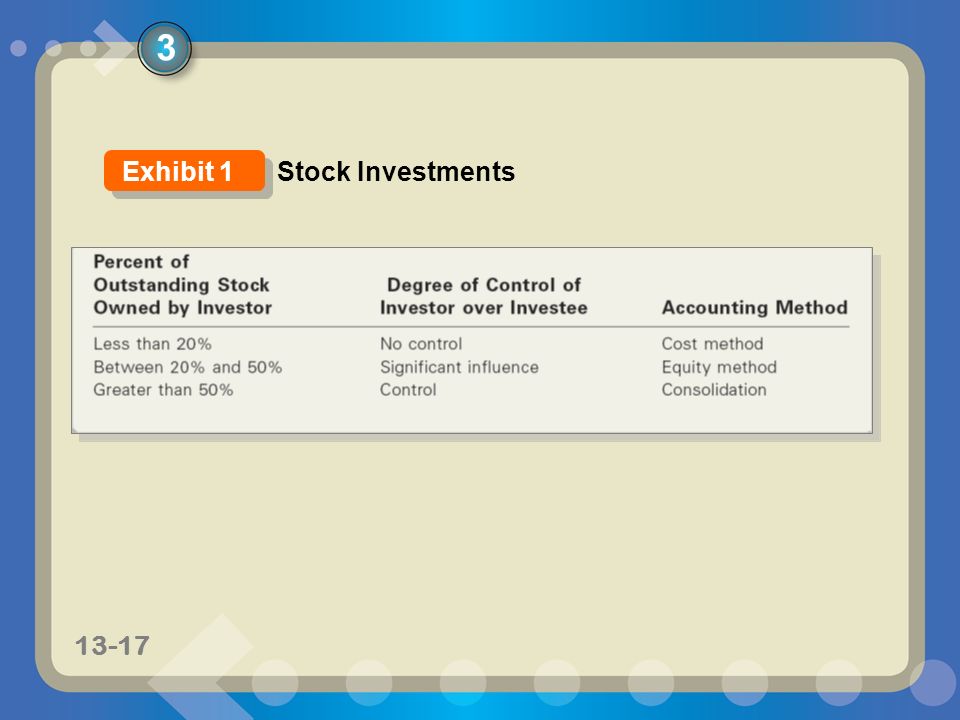Click the Percent of Outstanding Stock header
The width and height of the screenshot is (960, 720).
coord(182,285)
